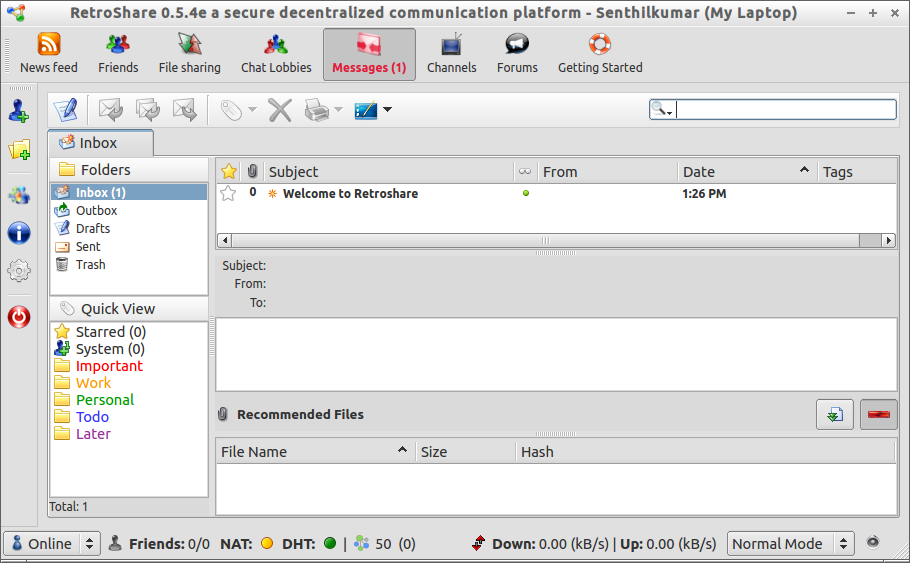910x563 pixels.
Task: Open the Chat Lobbies page
Action: [276, 55]
